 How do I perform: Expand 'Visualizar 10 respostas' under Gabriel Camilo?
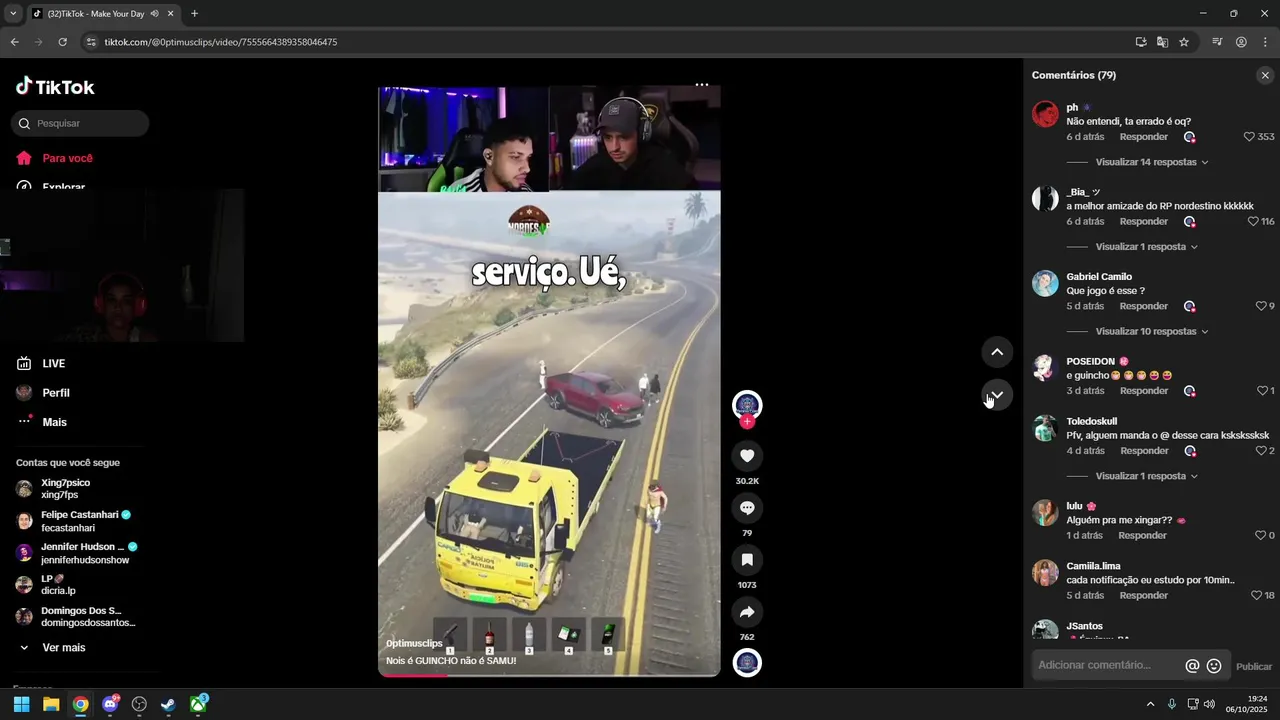click(1152, 331)
